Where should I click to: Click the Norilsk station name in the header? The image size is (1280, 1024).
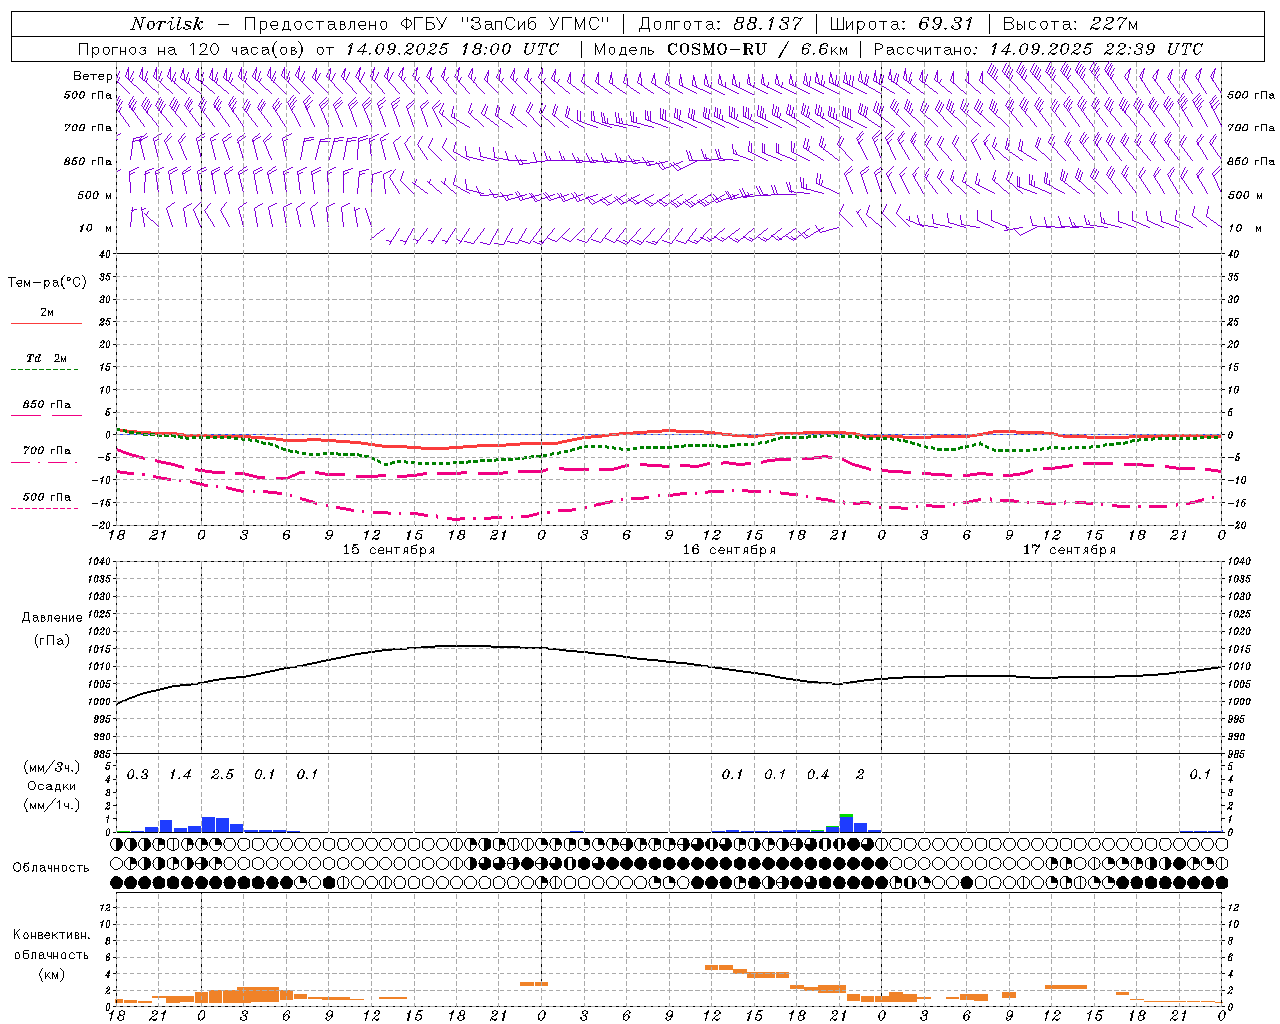click(x=167, y=24)
